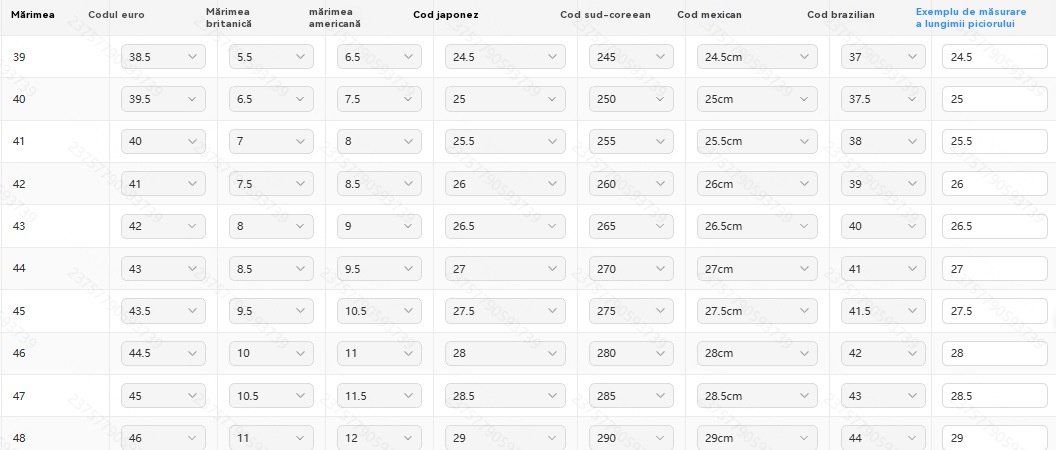1056x450 pixels.
Task: Open Brazilian code dropdown showing 41.5
Action: tap(883, 311)
